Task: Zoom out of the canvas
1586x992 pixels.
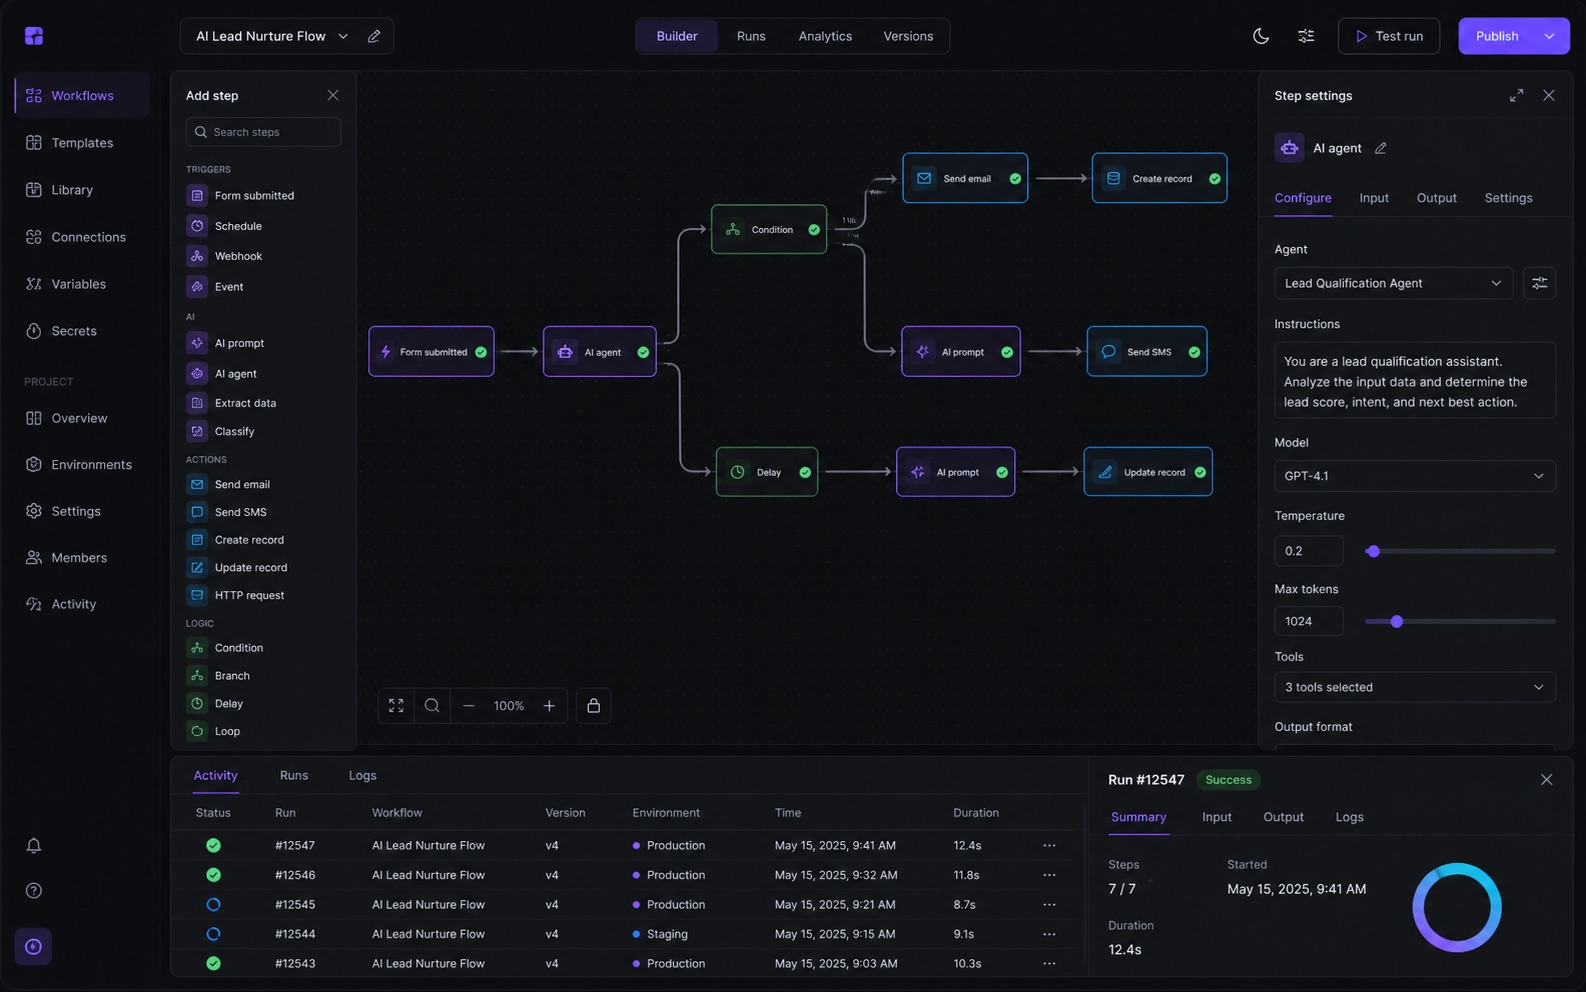Action: pos(468,706)
